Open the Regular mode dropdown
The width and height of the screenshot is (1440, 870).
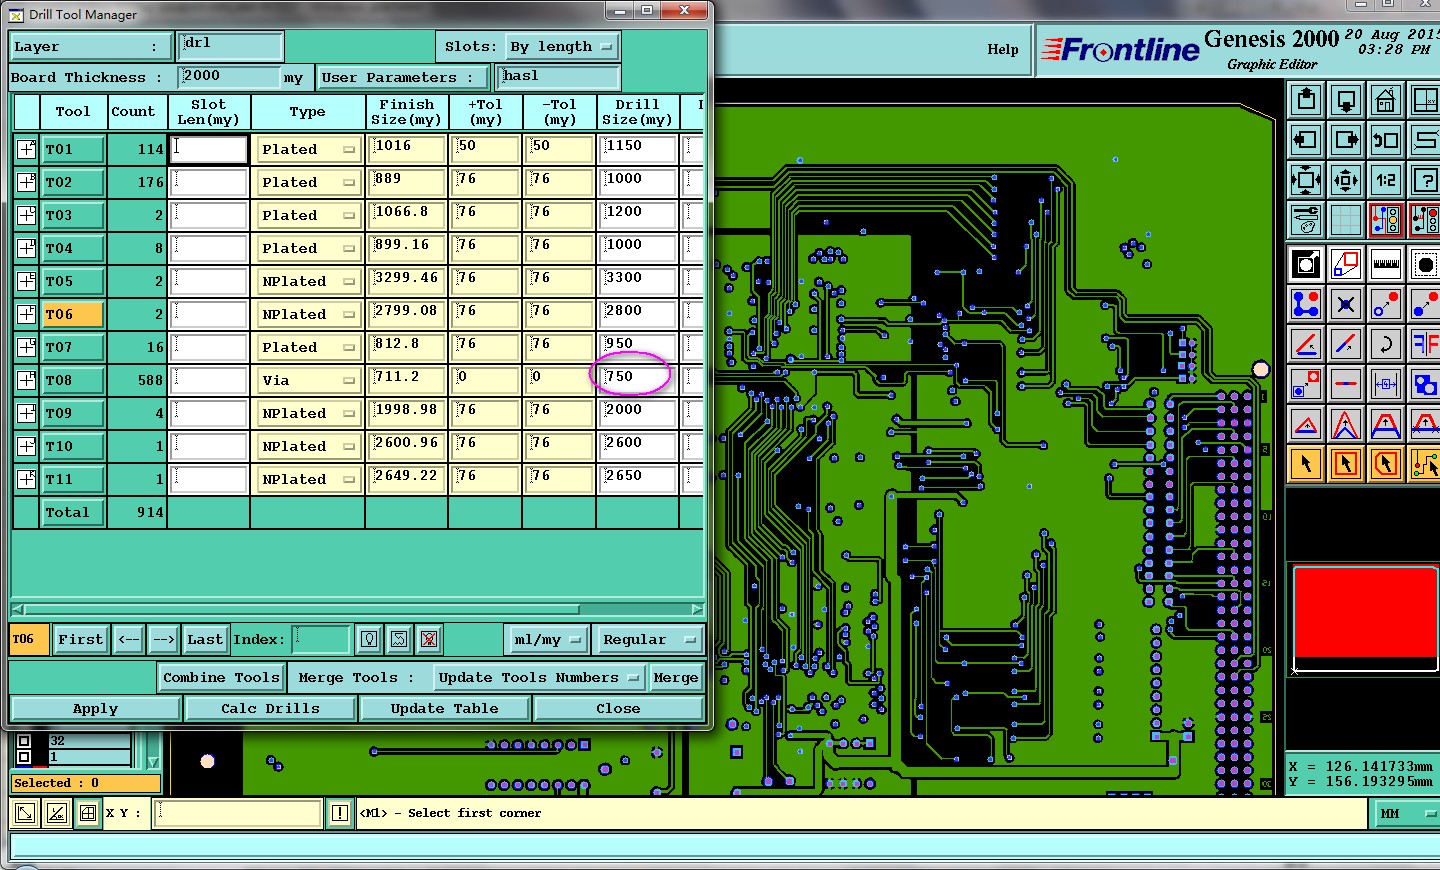tap(649, 639)
